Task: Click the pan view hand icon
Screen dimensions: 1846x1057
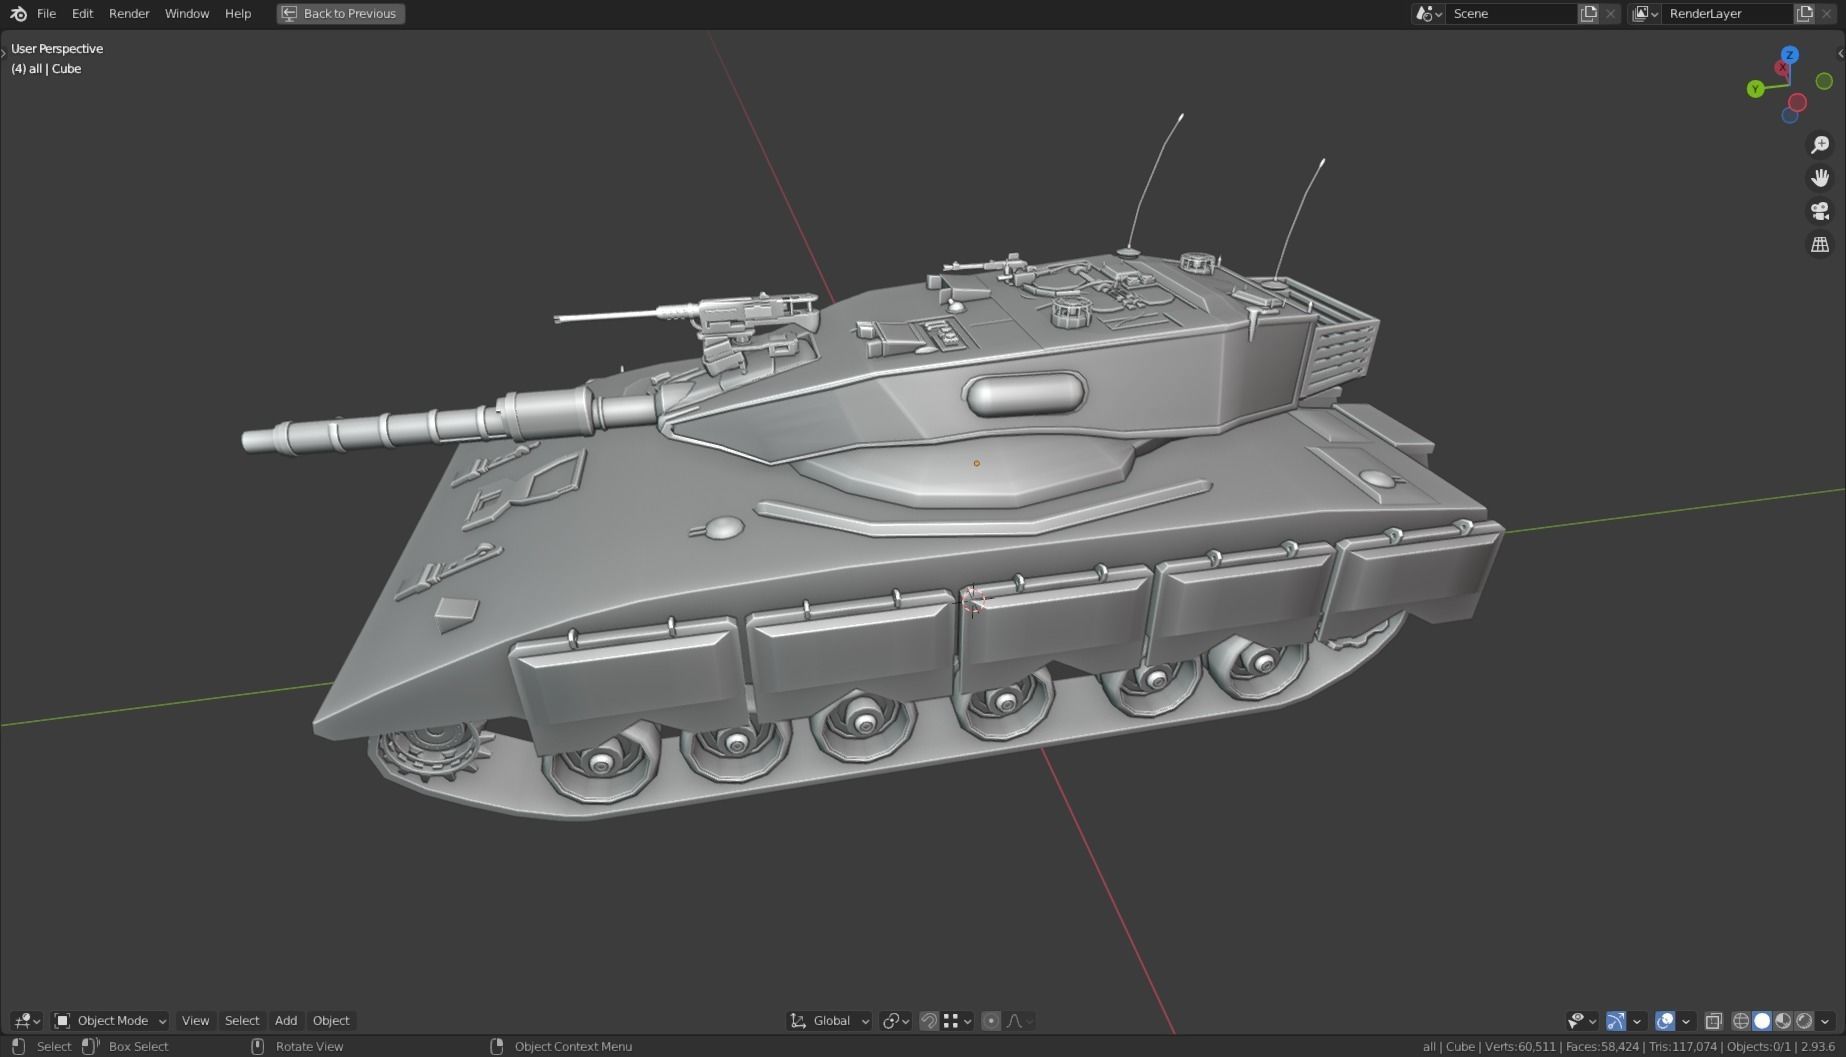Action: [1820, 178]
